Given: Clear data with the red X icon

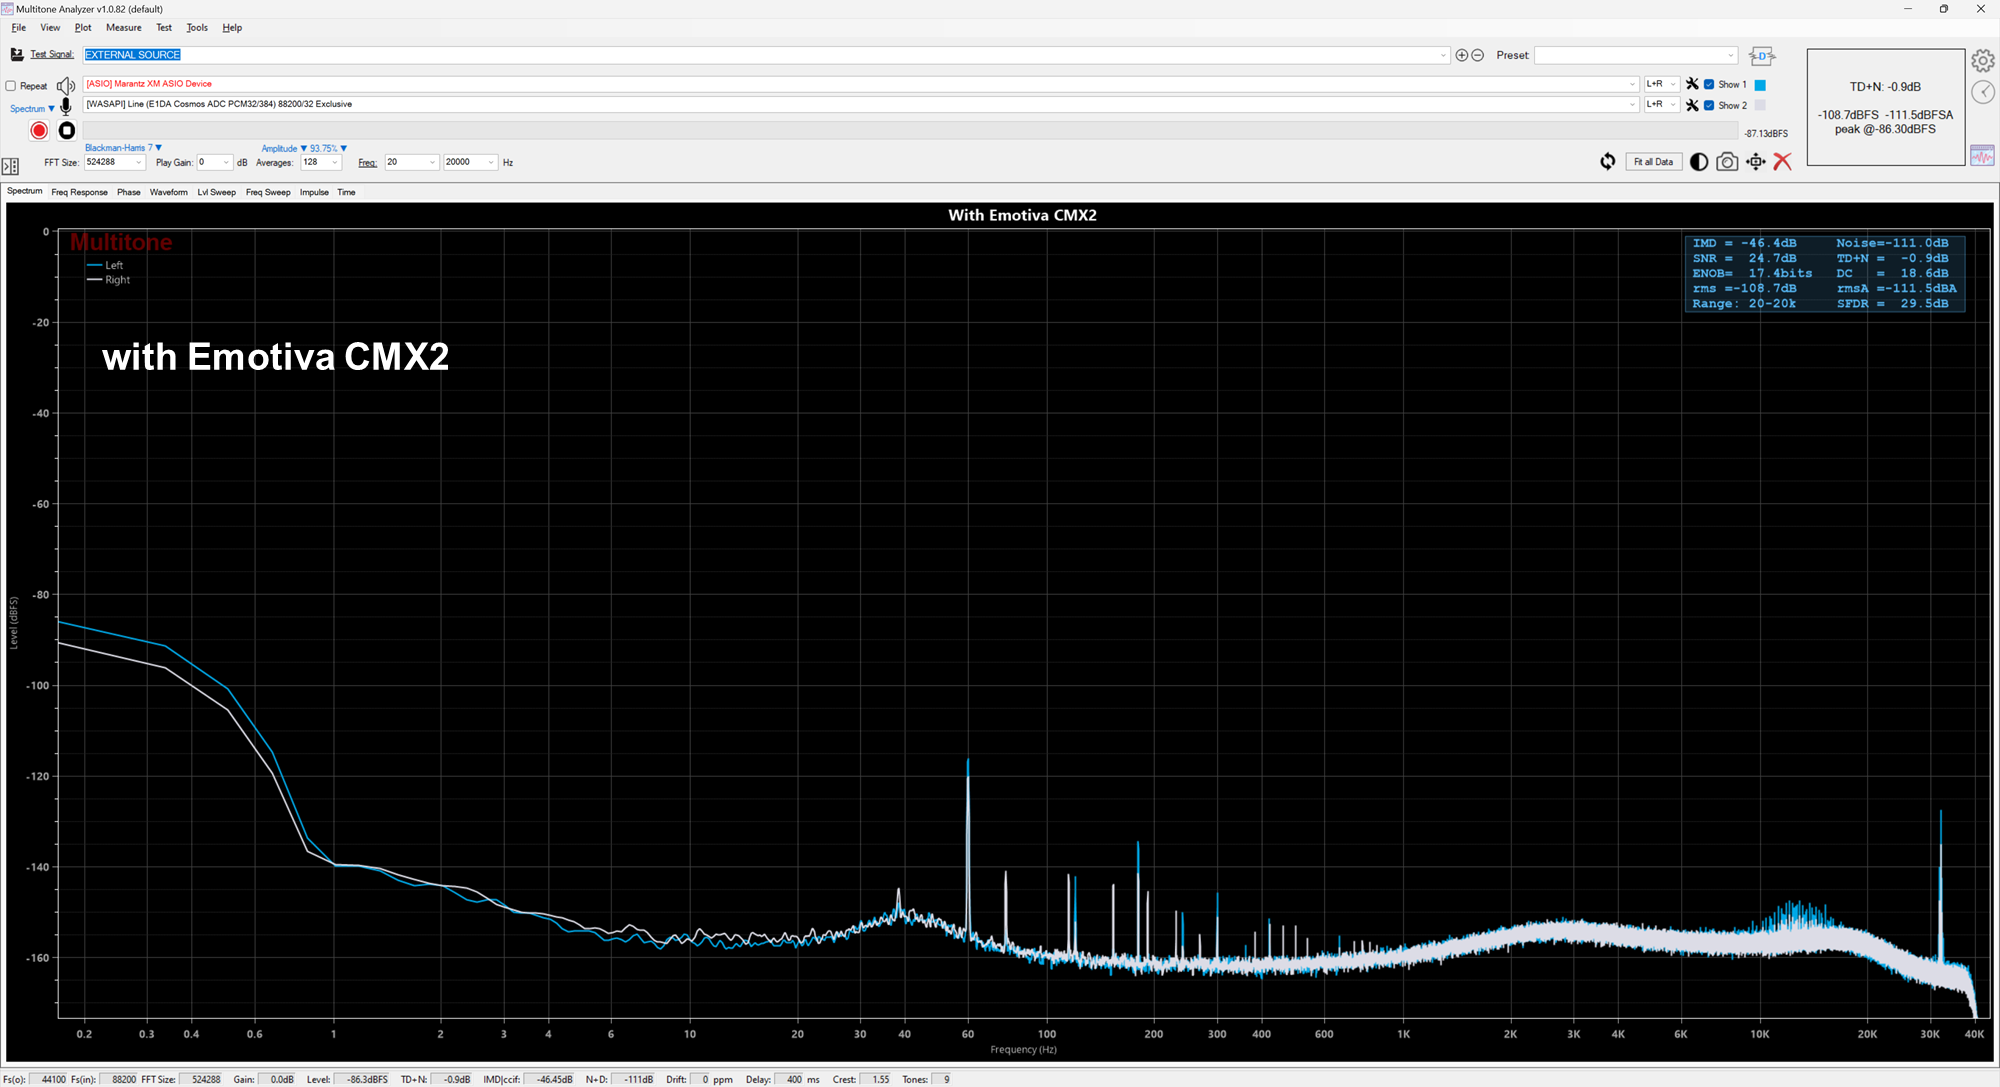Looking at the screenshot, I should [x=1782, y=162].
